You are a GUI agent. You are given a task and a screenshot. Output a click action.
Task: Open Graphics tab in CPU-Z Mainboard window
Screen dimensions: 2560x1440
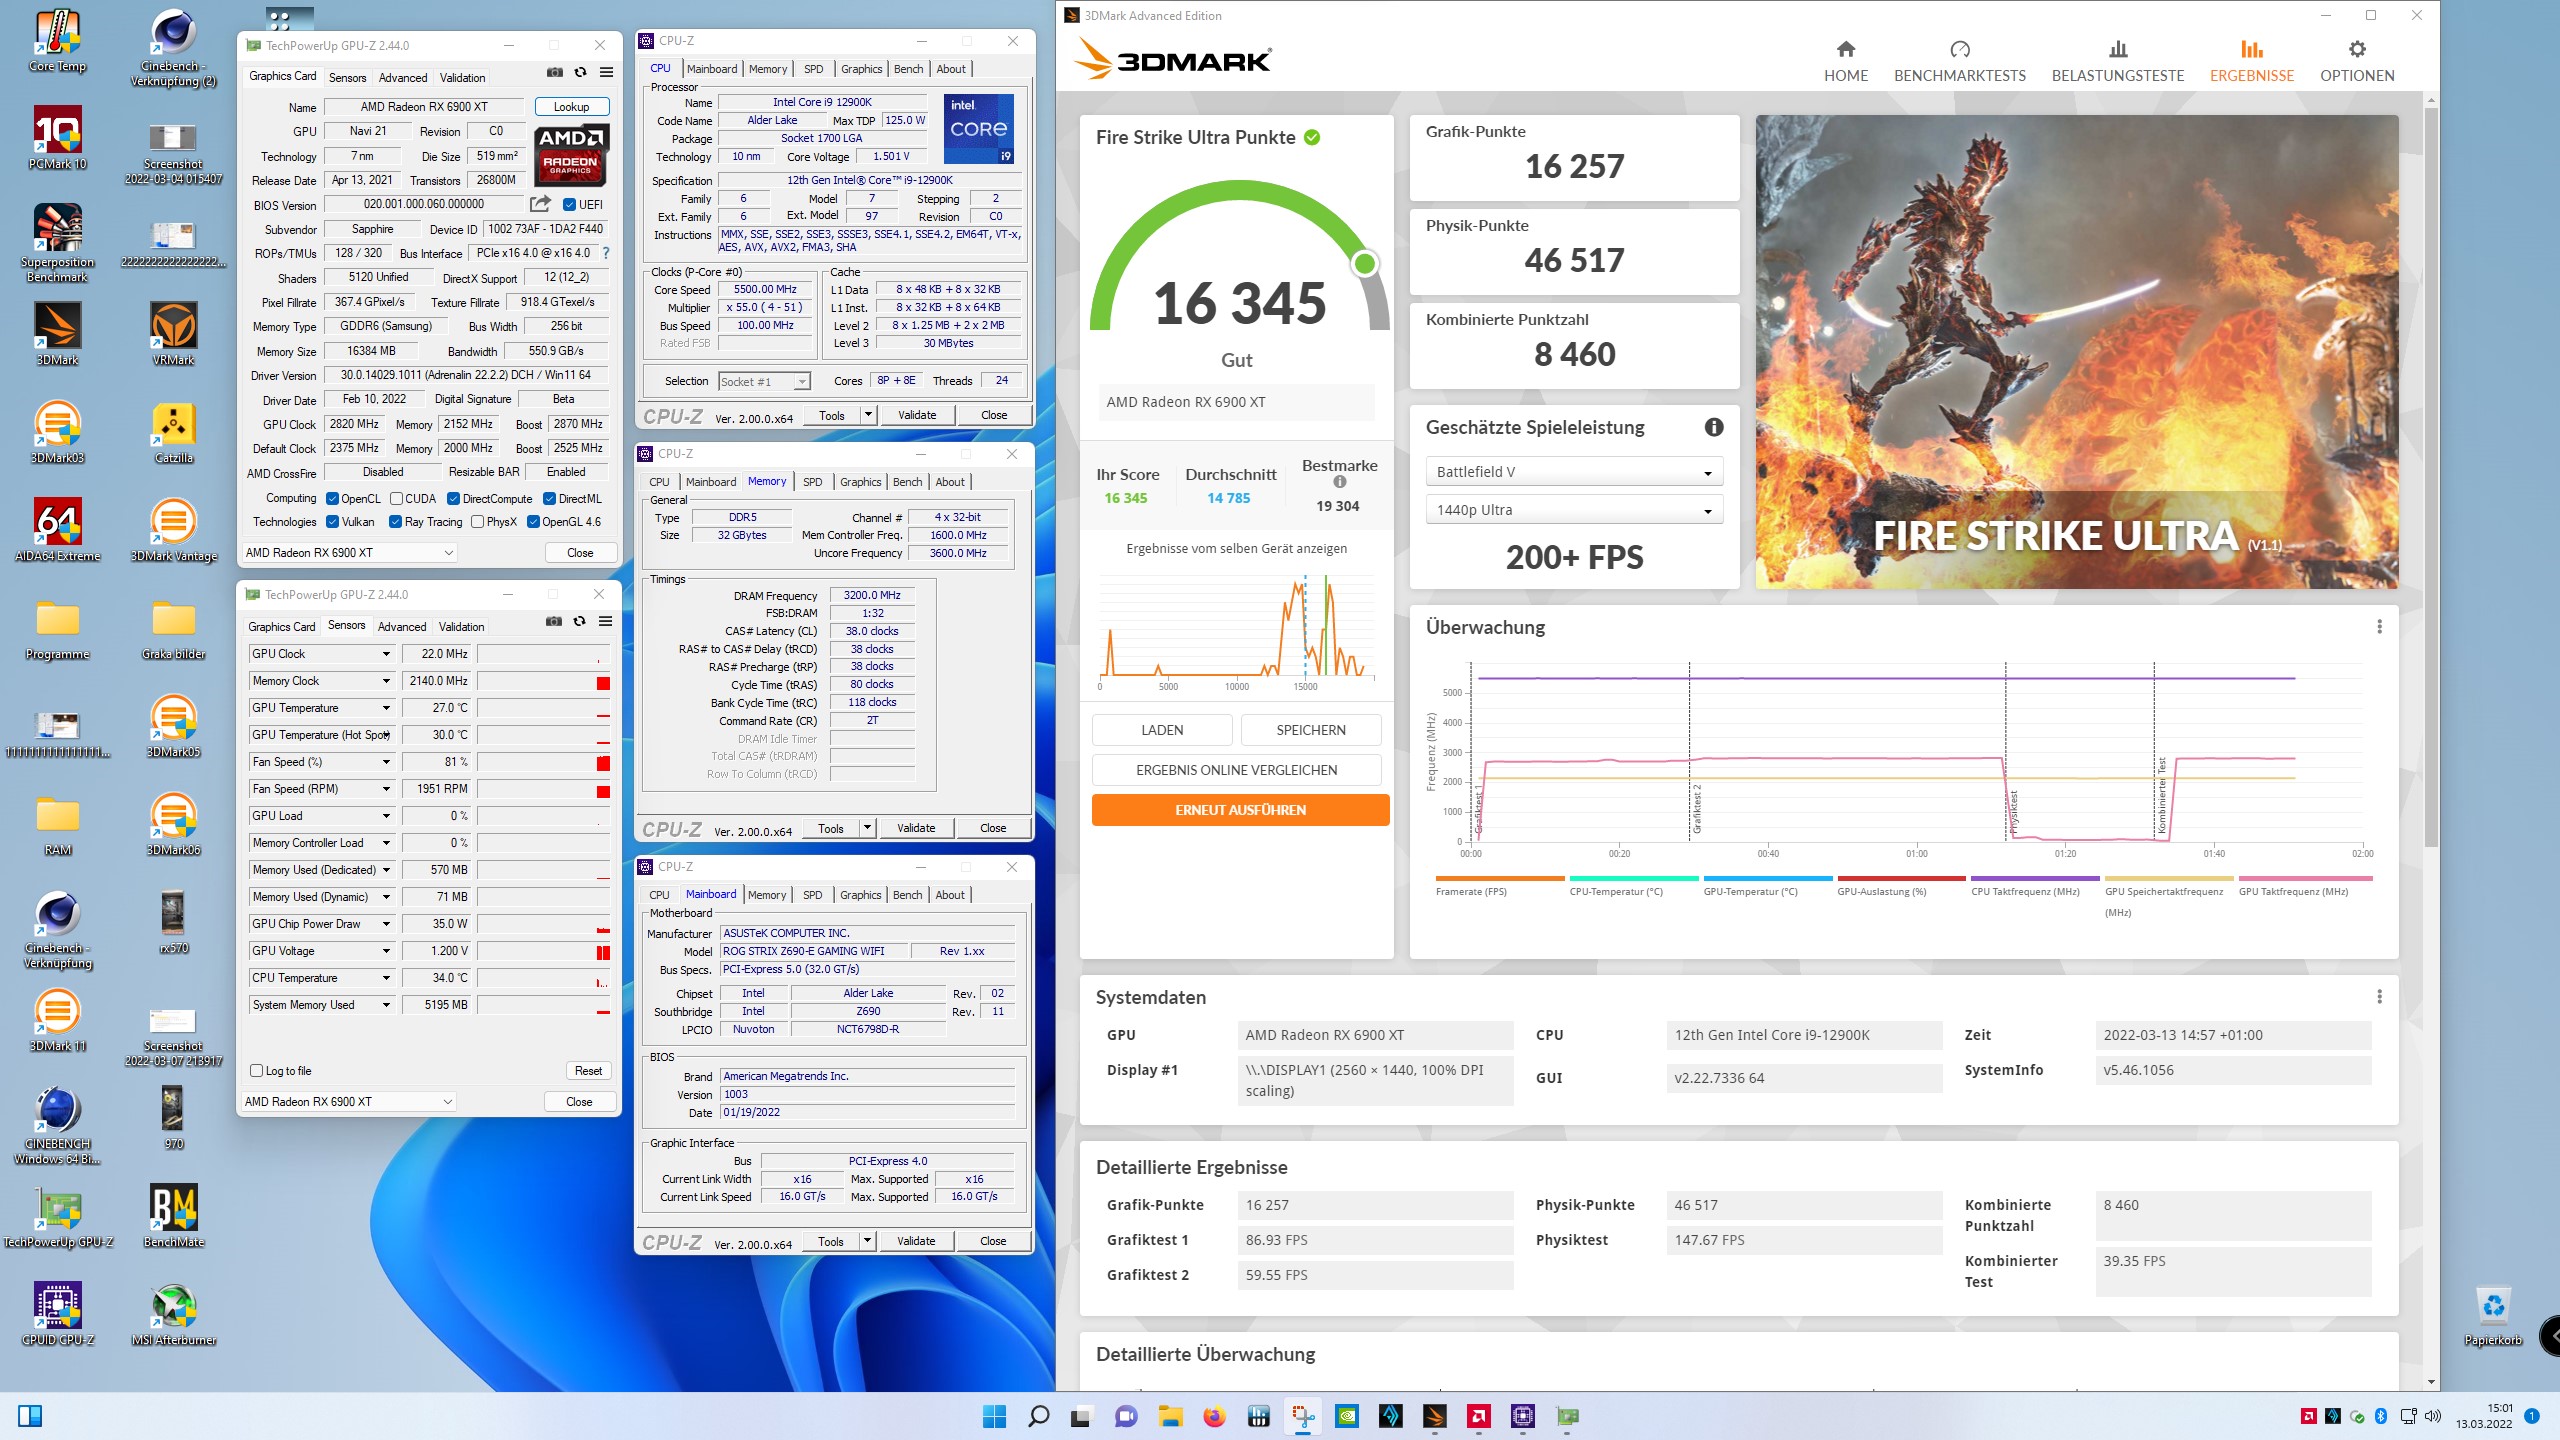(x=860, y=895)
